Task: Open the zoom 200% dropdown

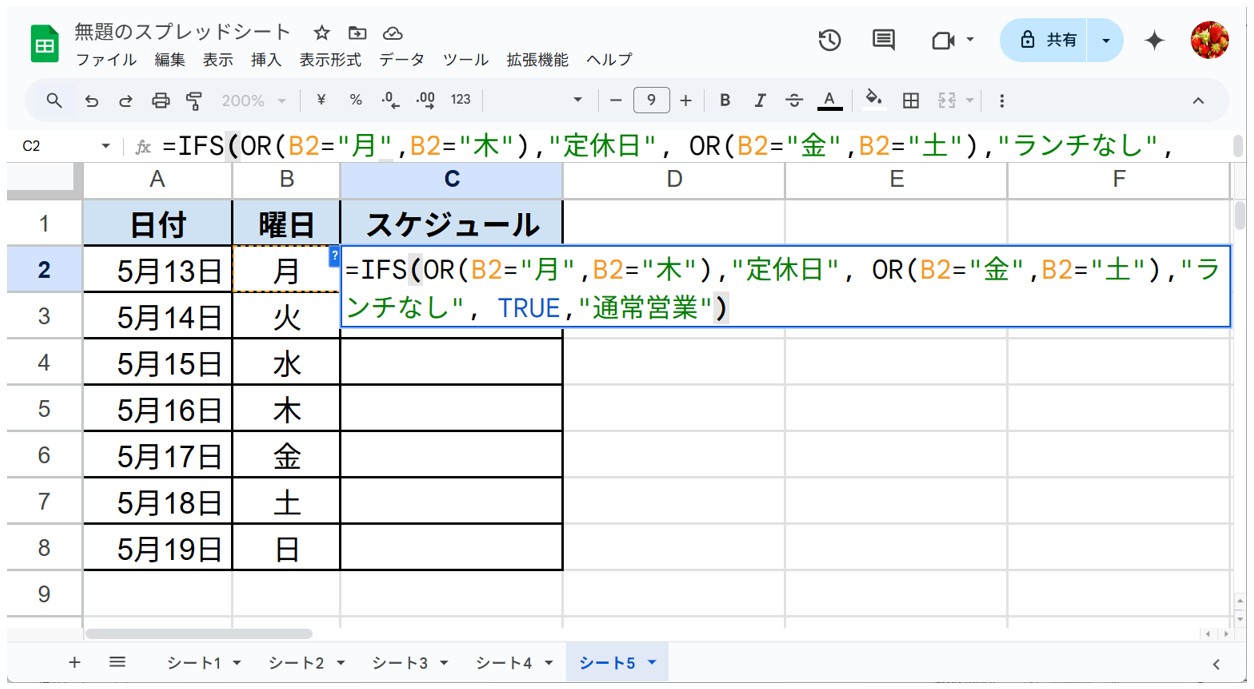Action: click(254, 100)
